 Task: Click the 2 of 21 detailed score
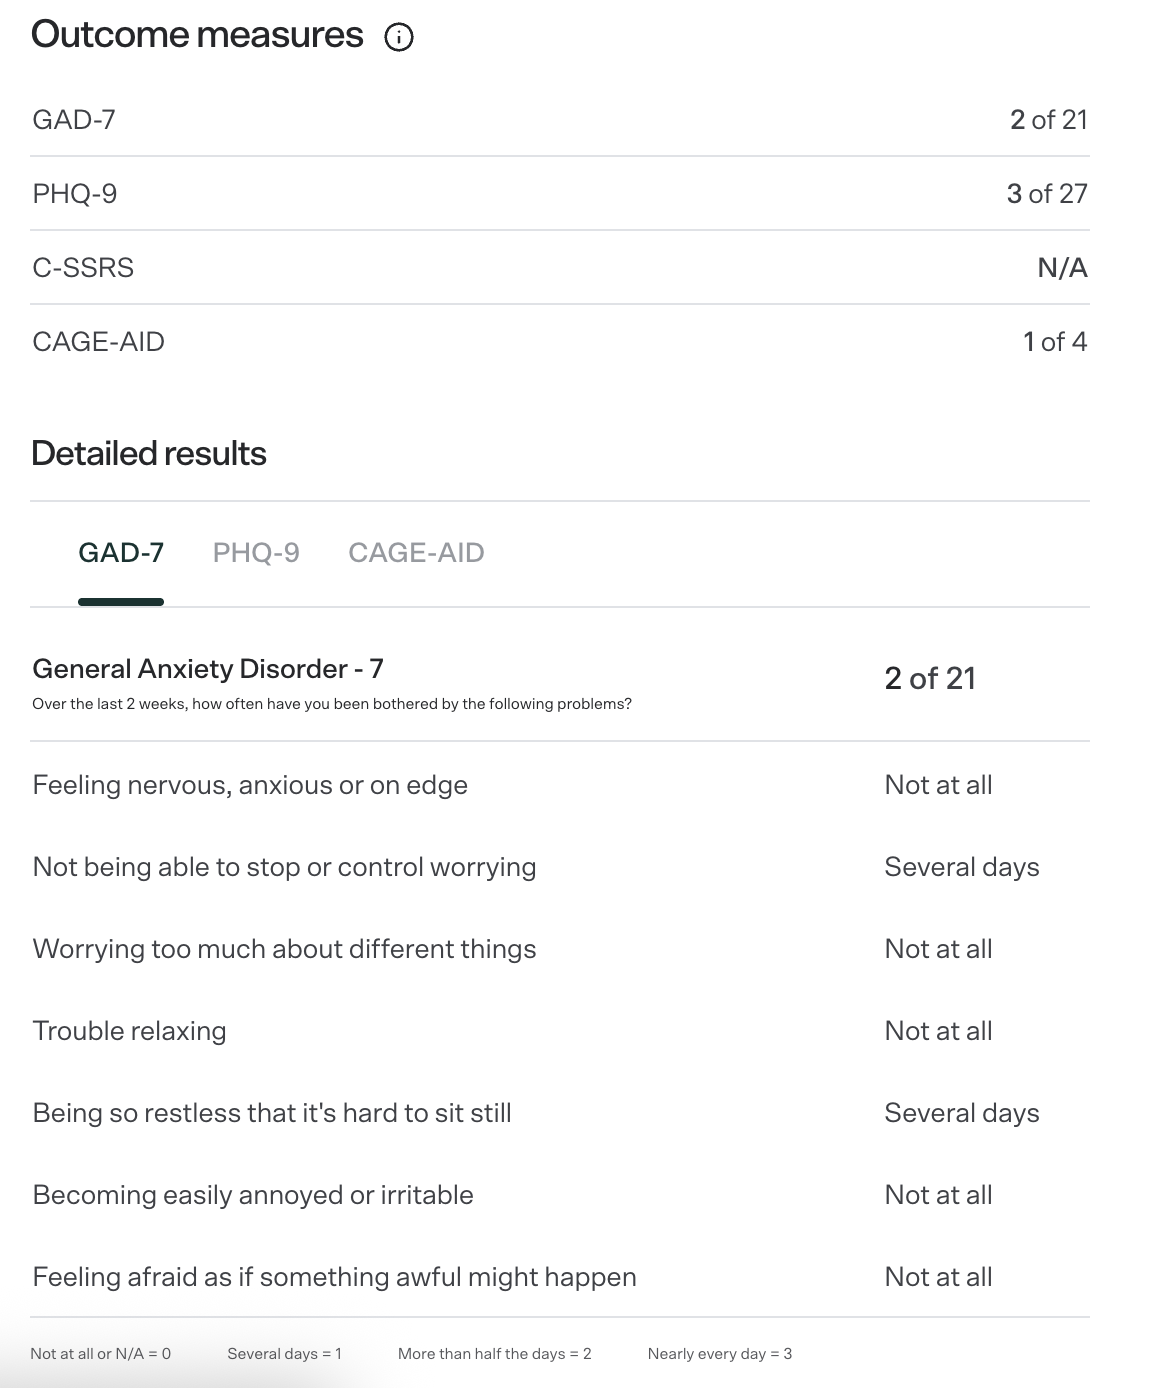[930, 679]
